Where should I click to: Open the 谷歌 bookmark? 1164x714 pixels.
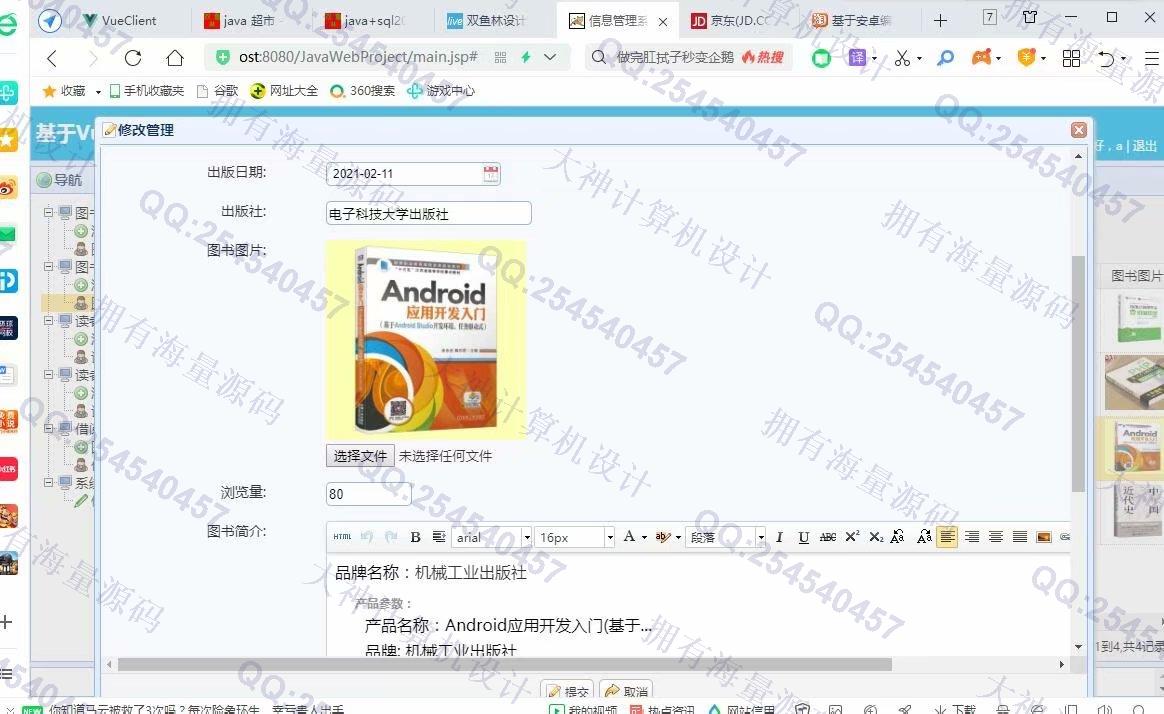pos(218,91)
